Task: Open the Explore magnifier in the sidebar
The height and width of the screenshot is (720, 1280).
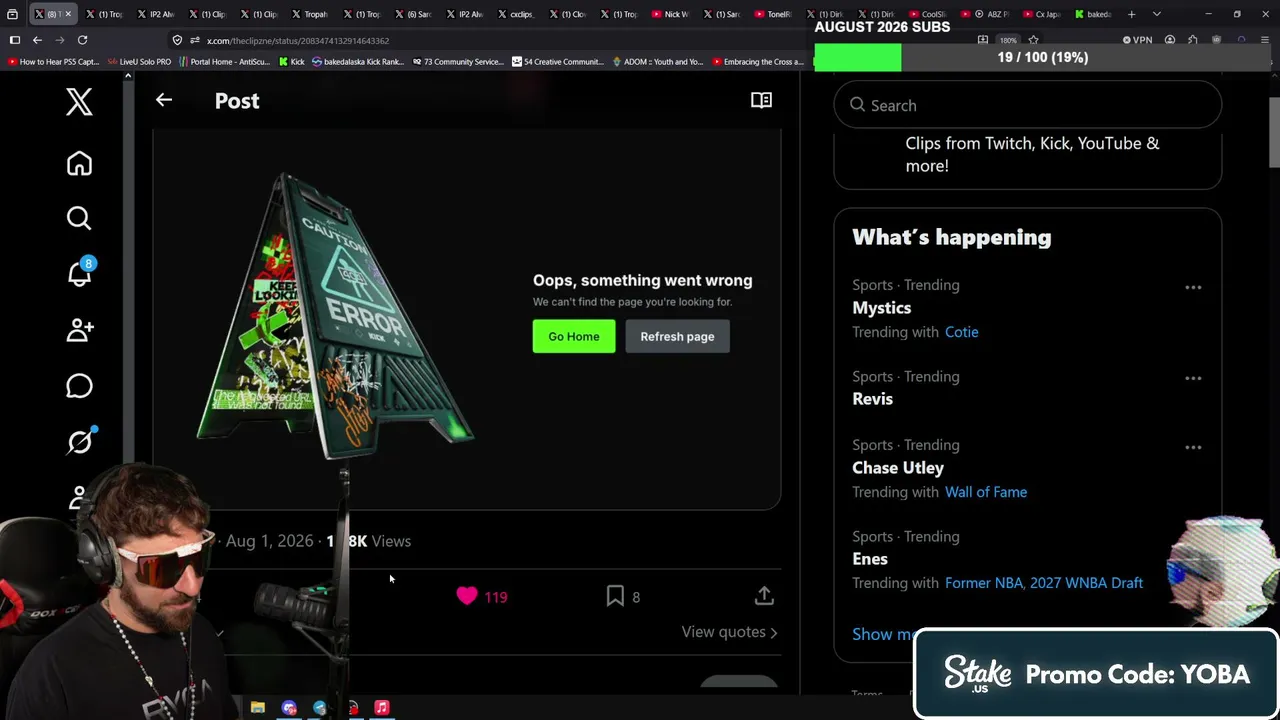Action: tap(79, 218)
